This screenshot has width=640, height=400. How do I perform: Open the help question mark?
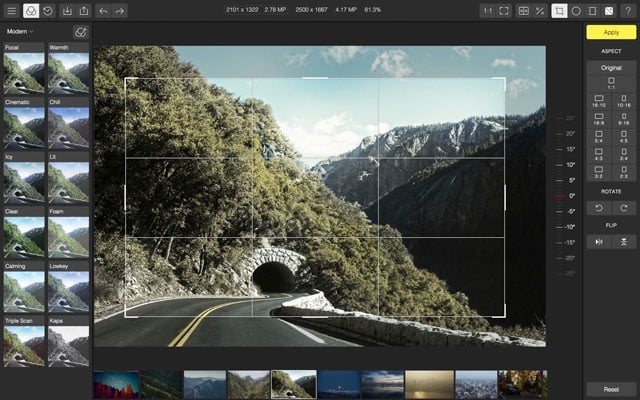(628, 11)
